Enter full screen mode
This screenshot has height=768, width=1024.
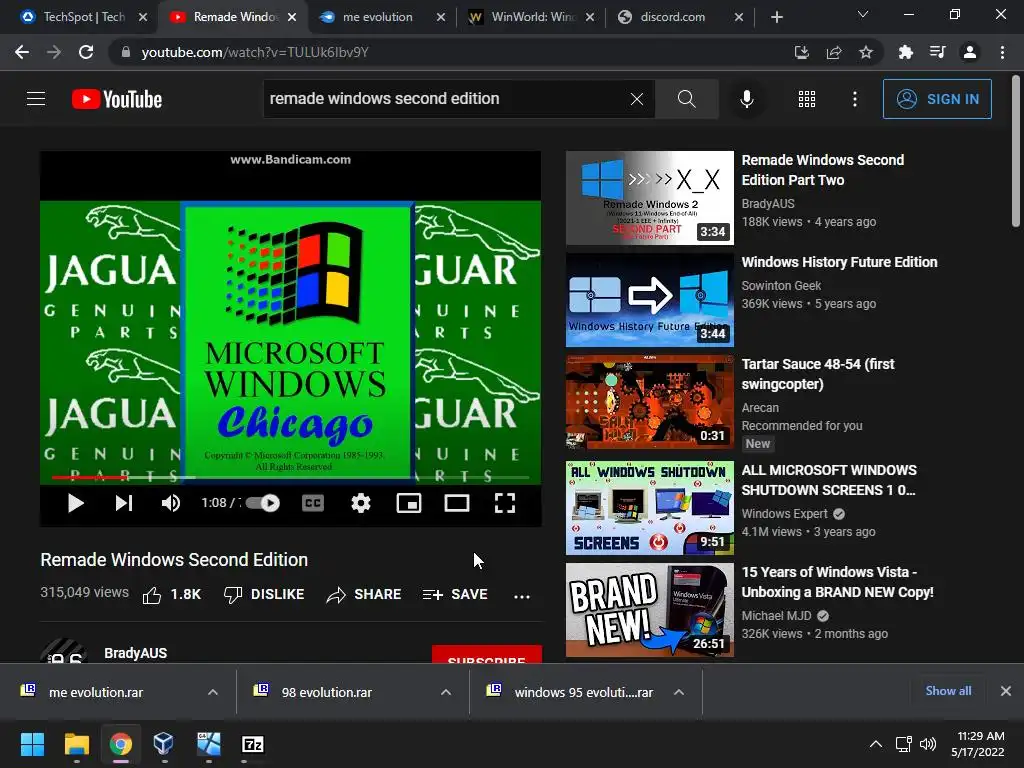[505, 503]
